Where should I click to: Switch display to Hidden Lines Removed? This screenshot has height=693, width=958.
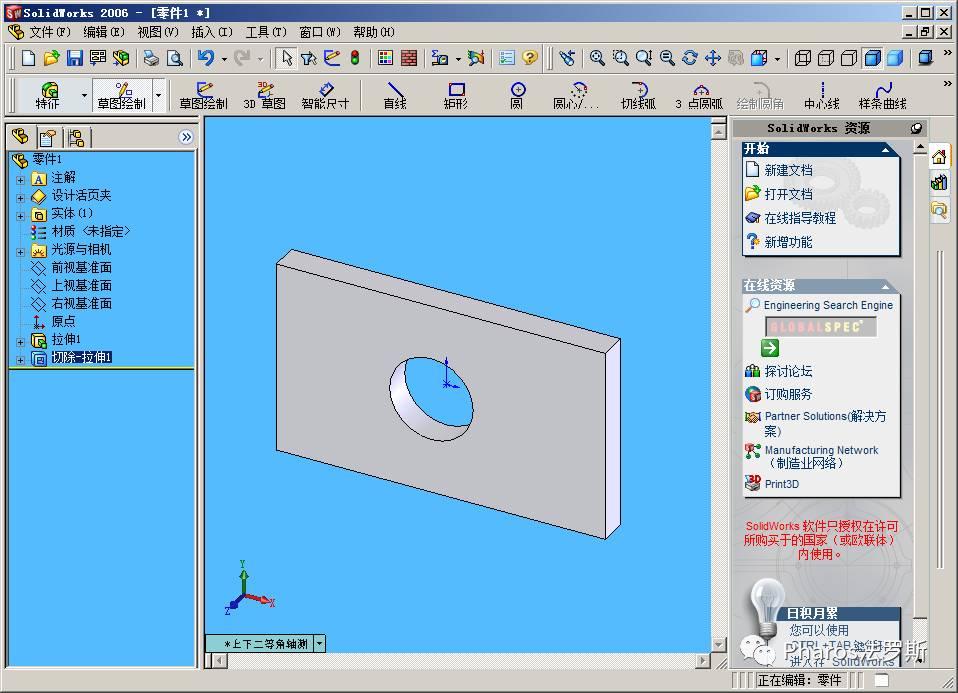pyautogui.click(x=849, y=58)
